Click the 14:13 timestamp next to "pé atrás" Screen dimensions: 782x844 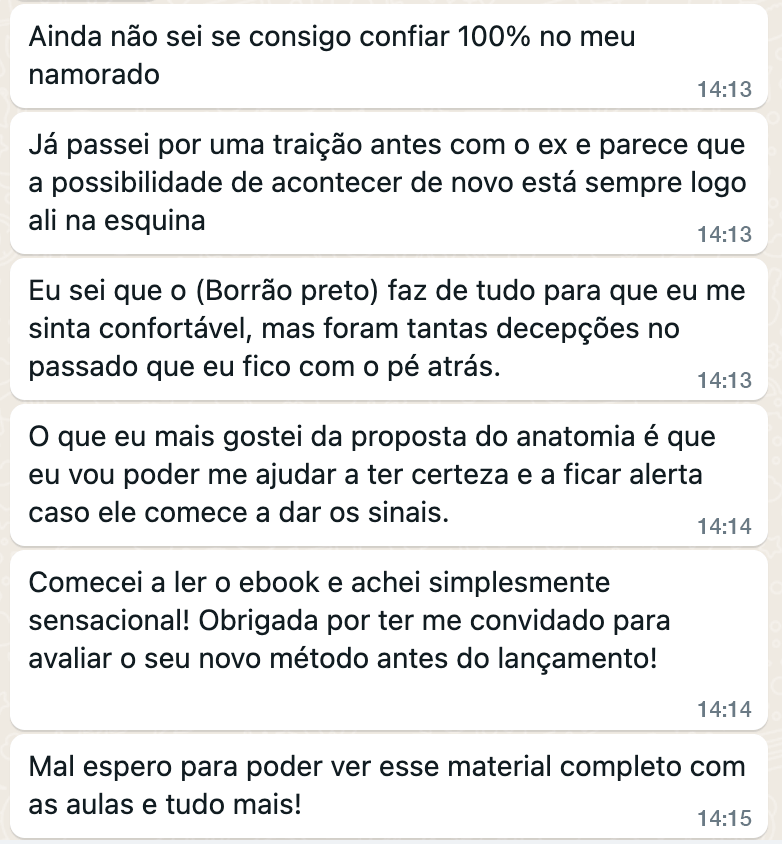724,381
